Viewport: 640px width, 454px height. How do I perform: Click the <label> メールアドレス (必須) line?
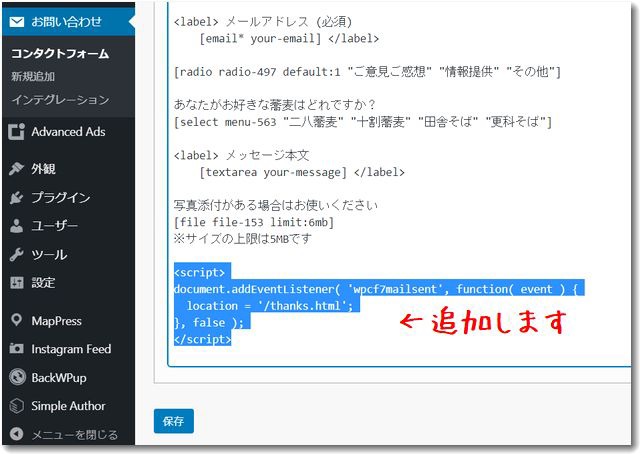click(x=263, y=21)
